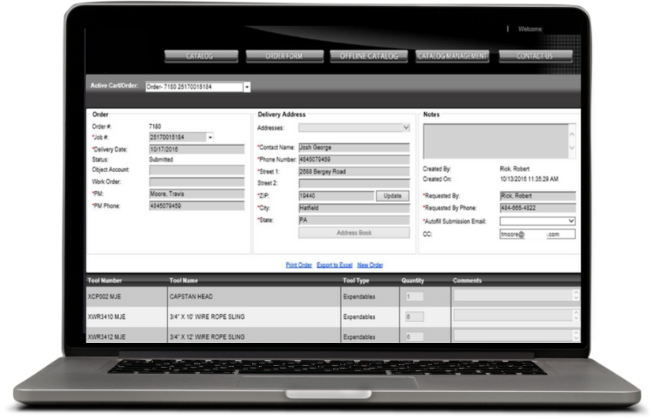Image resolution: width=653 pixels, height=419 pixels.
Task: Click the empty Street 2 field
Action: click(x=354, y=183)
